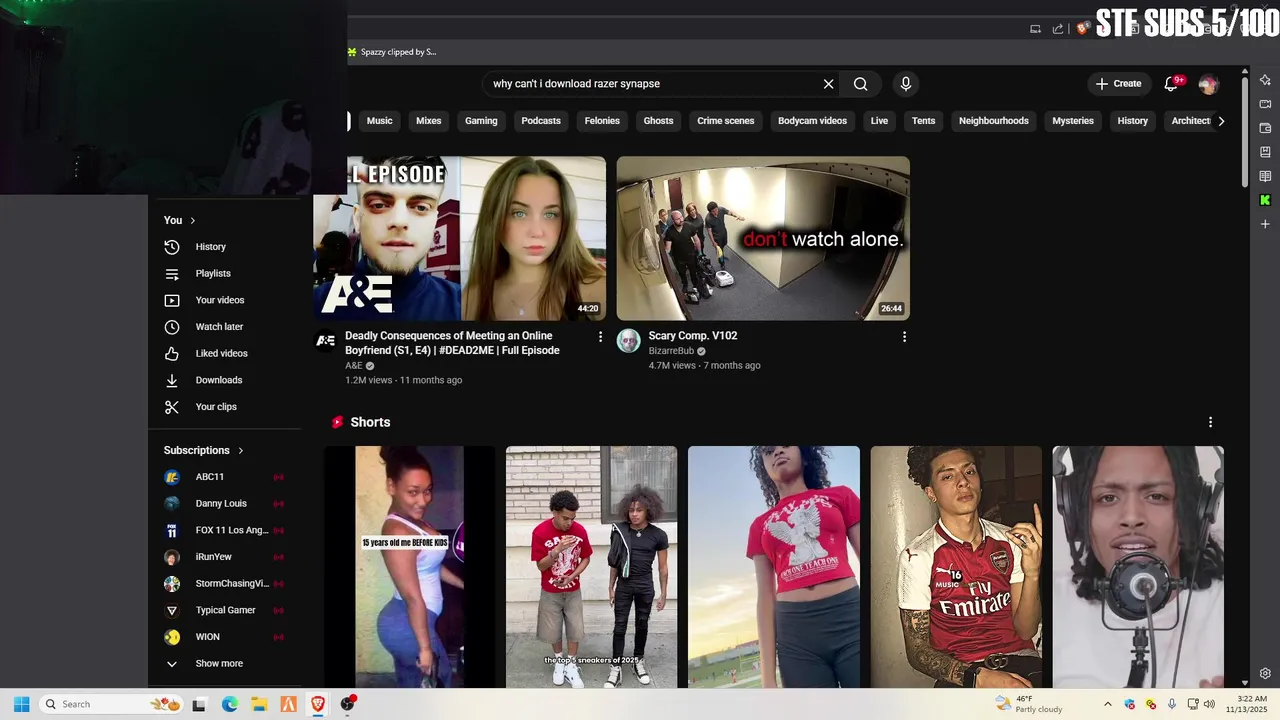Screen dimensions: 1280x720
Task: Open File Explorer from taskbar
Action: (259, 704)
